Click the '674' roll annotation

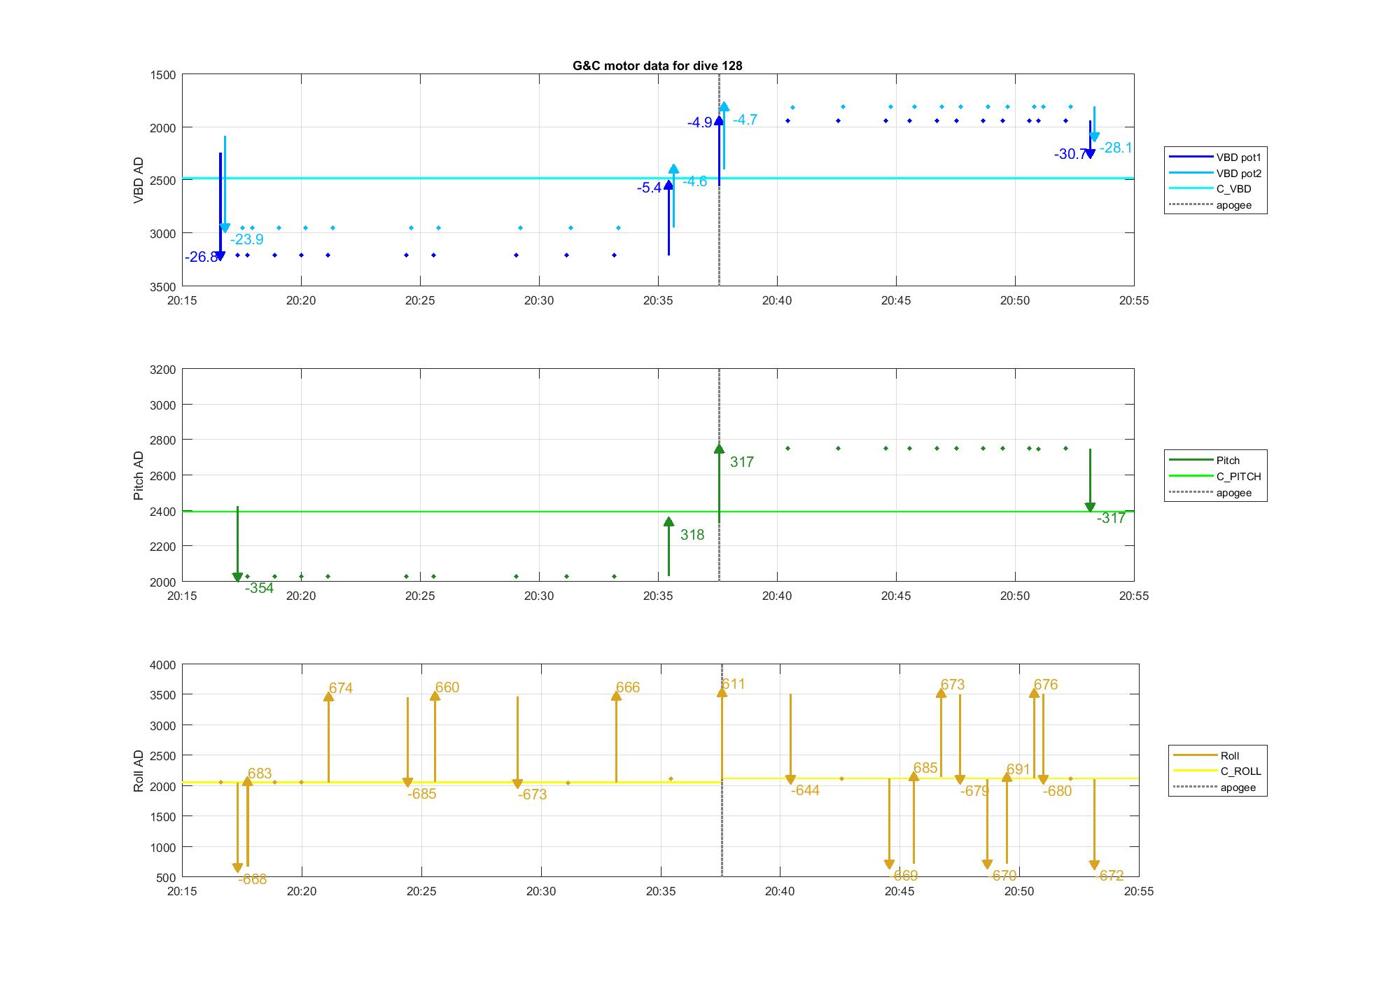pyautogui.click(x=341, y=688)
